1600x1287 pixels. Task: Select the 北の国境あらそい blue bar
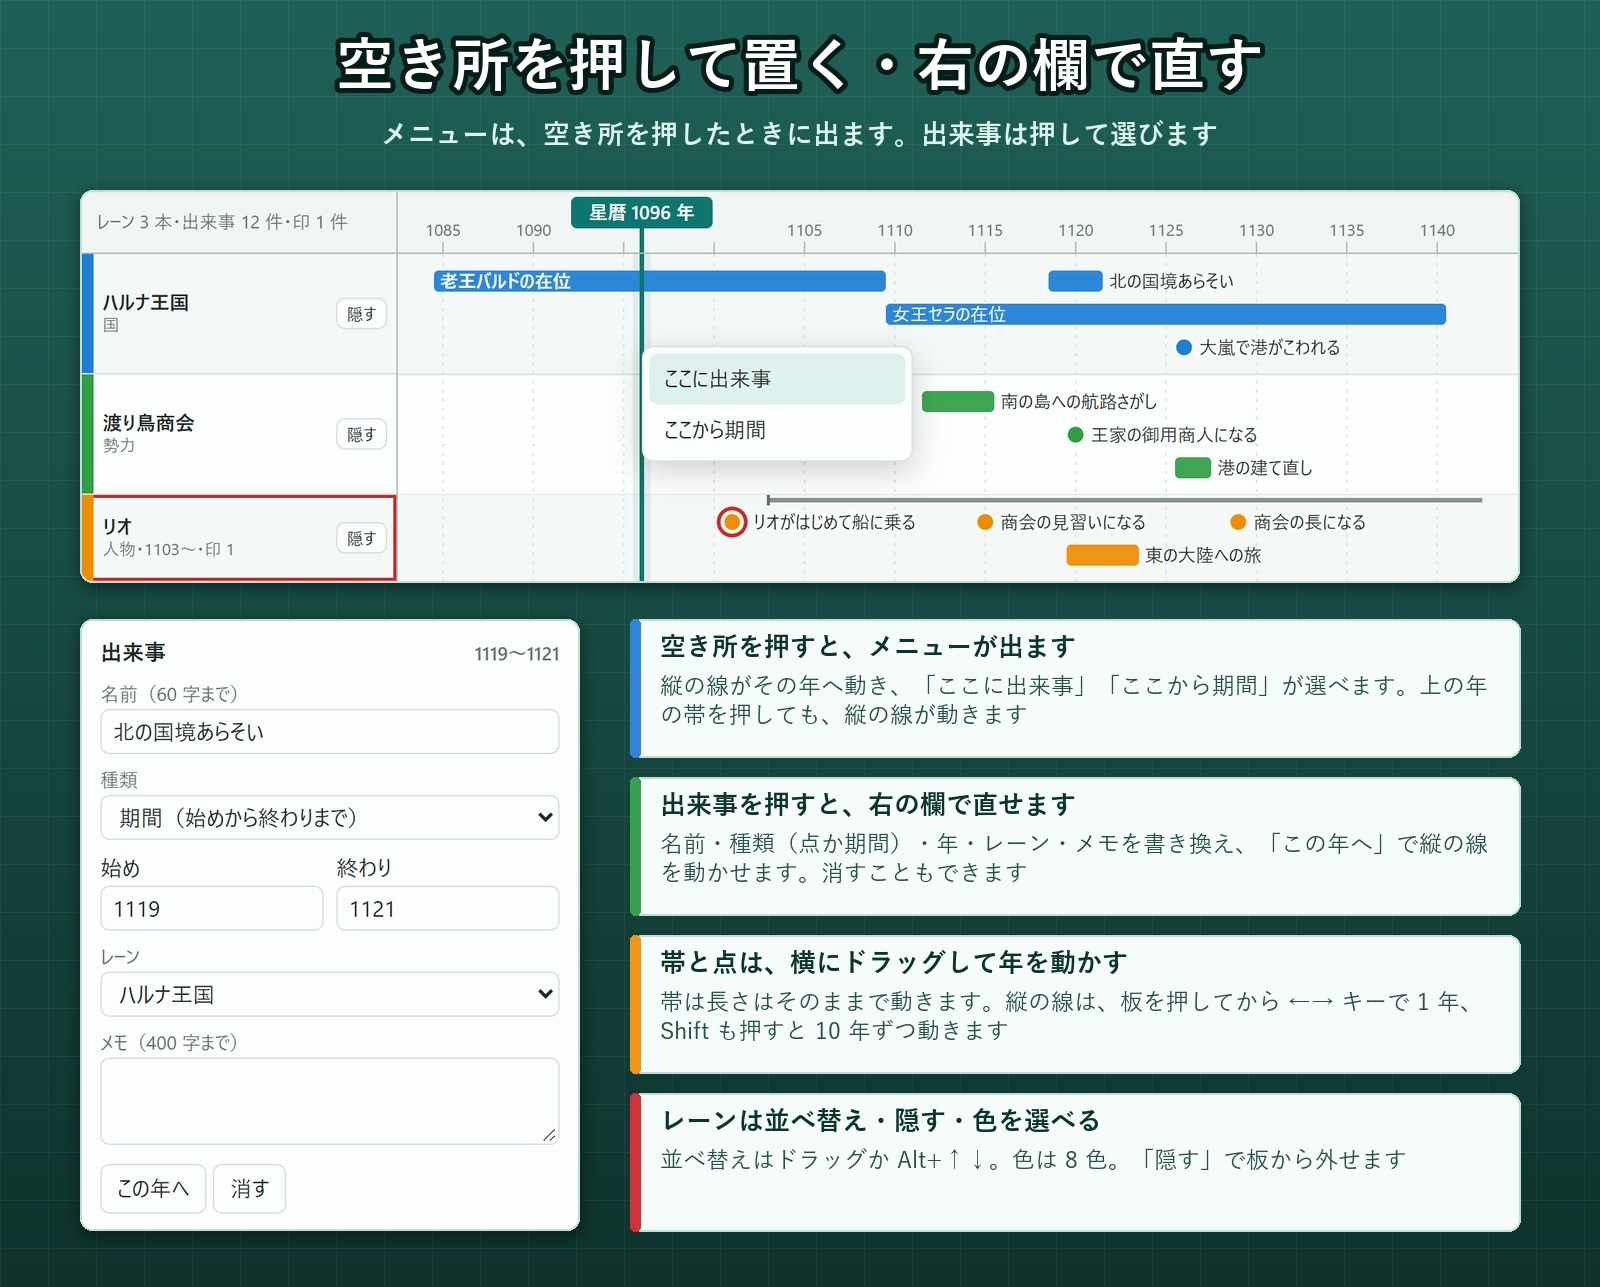(x=1075, y=281)
